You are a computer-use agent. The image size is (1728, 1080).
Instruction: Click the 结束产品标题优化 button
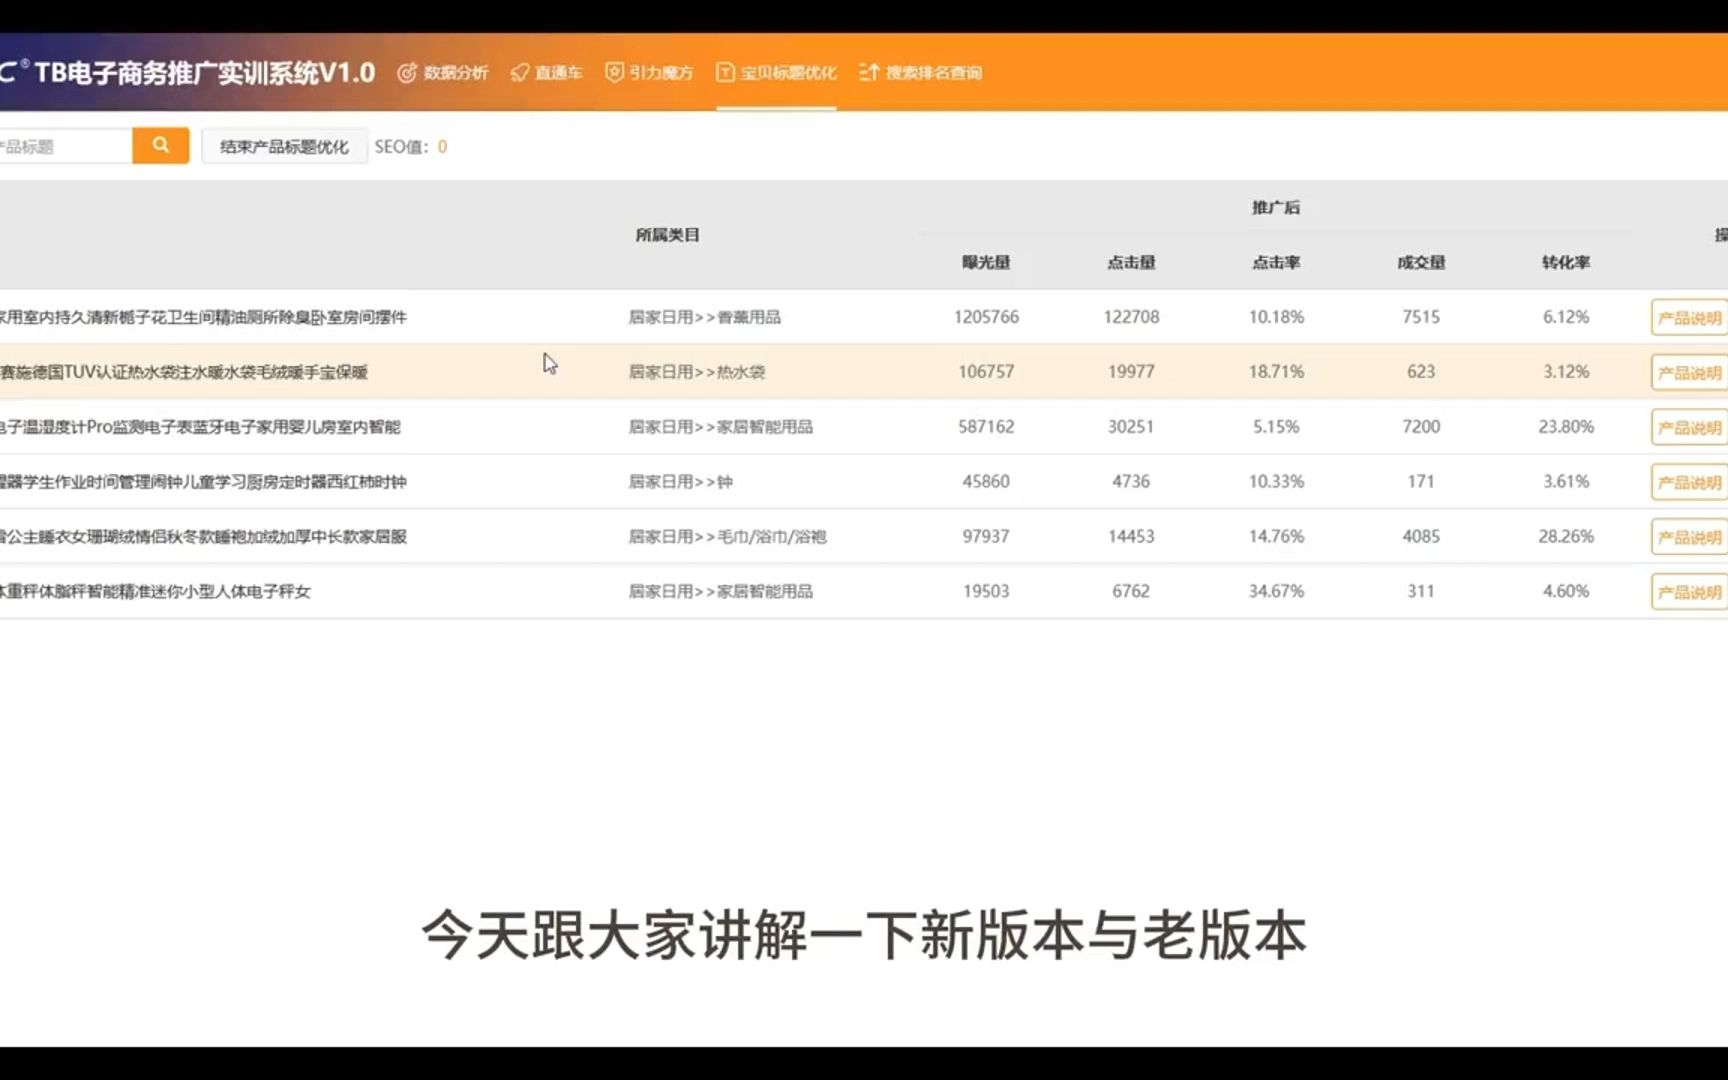pyautogui.click(x=284, y=146)
